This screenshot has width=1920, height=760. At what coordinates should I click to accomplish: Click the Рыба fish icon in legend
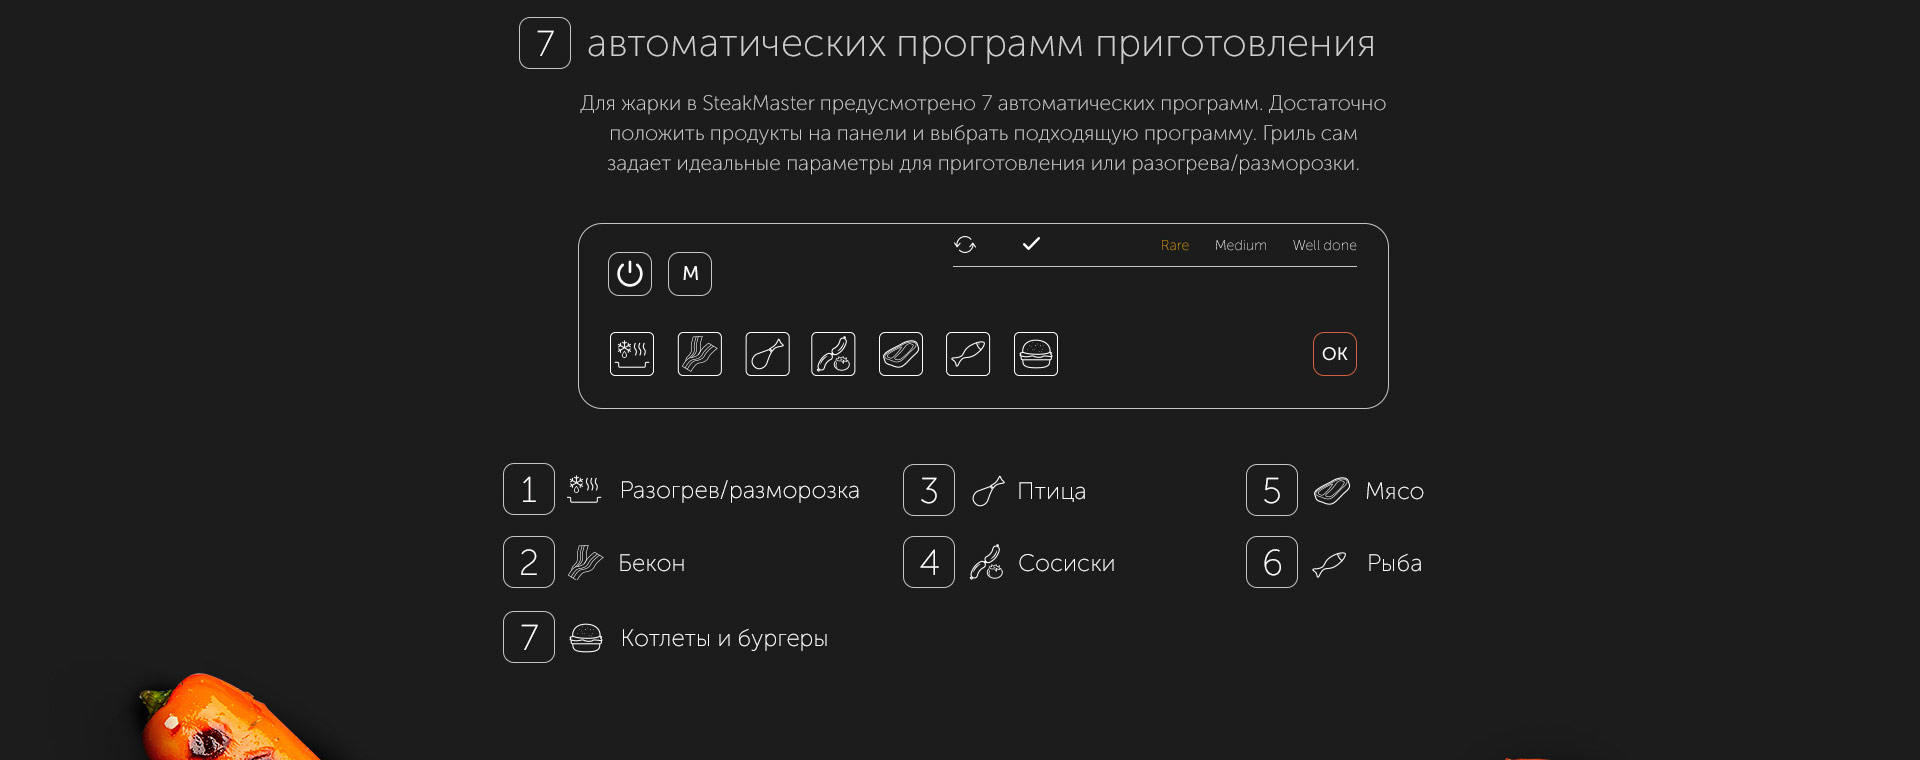[x=1329, y=564]
